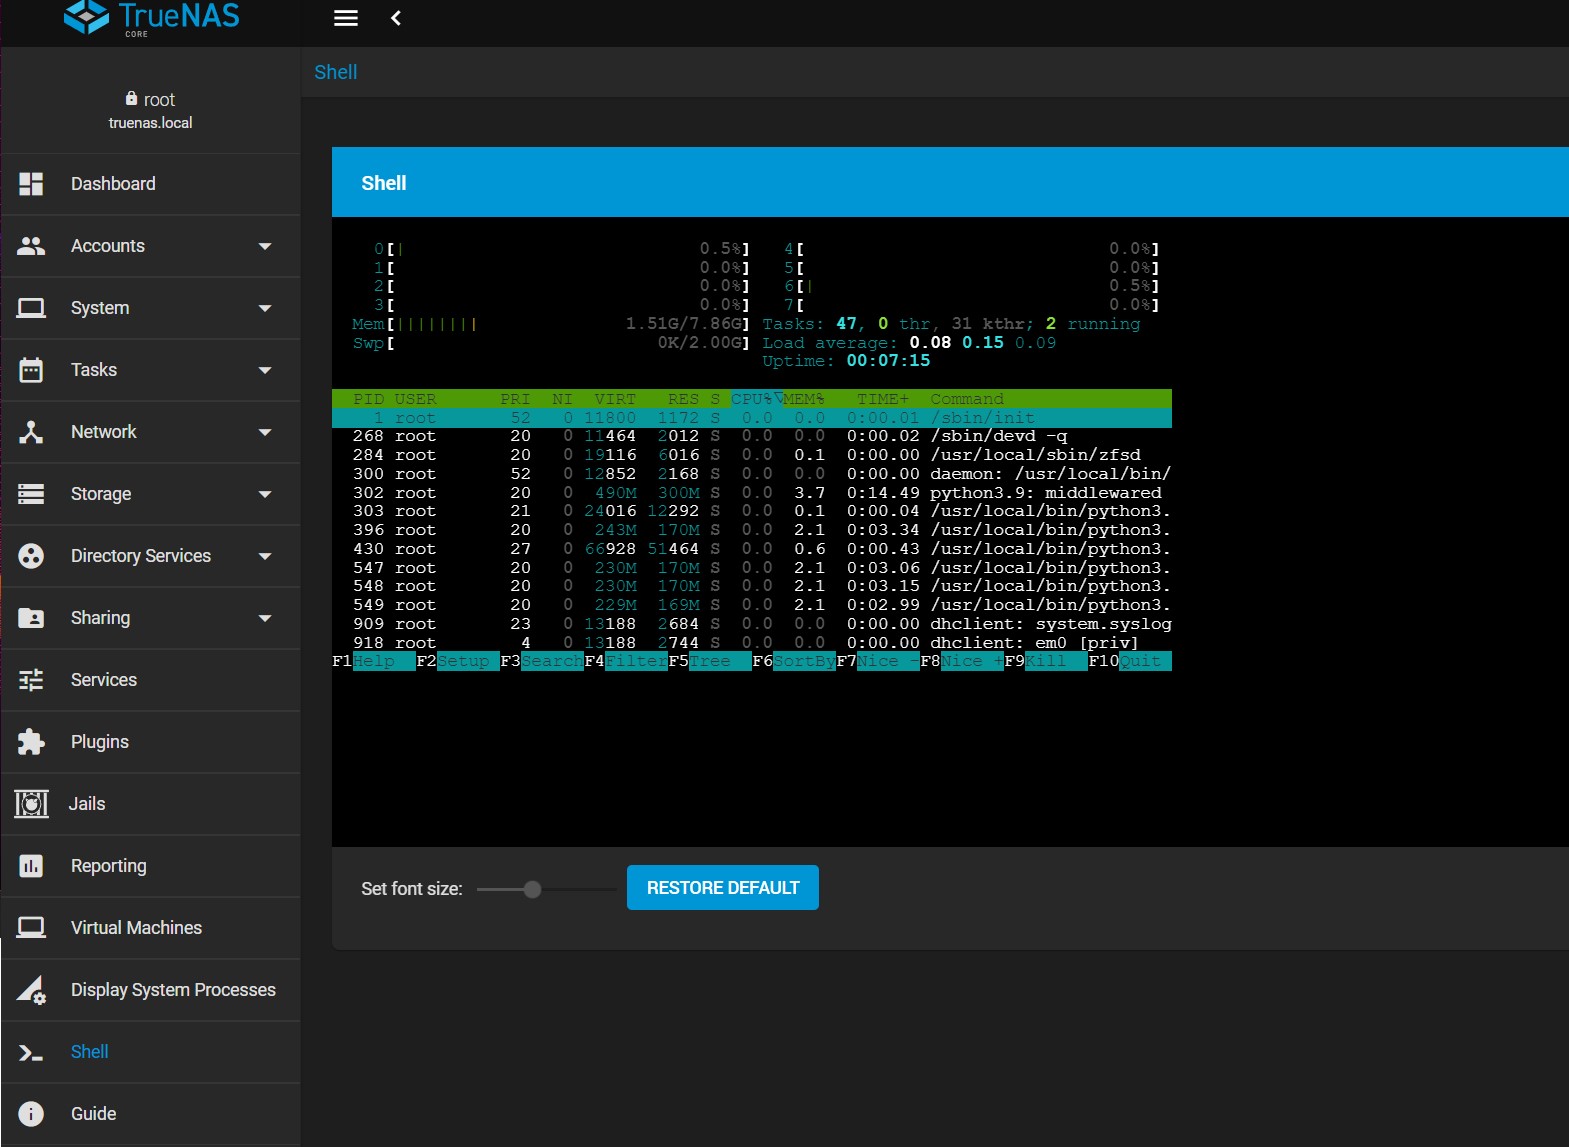
Task: Collapse sidebar with the back chevron
Action: pyautogui.click(x=396, y=18)
